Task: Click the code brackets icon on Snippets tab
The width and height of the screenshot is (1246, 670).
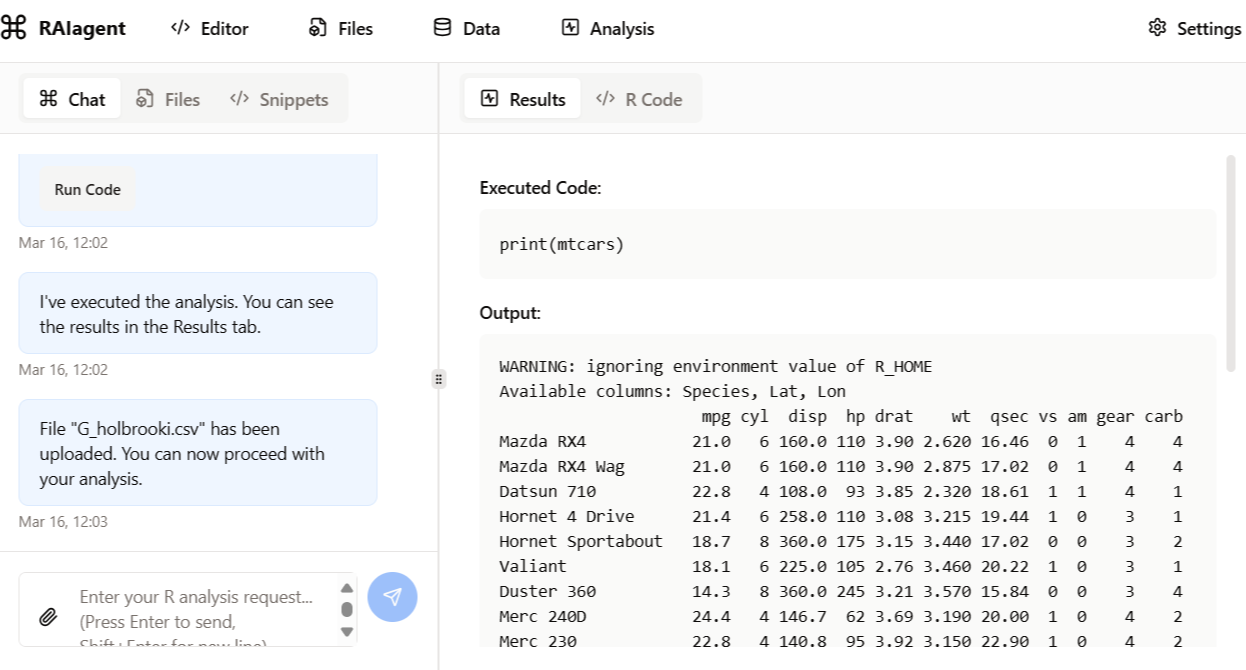Action: click(x=239, y=98)
